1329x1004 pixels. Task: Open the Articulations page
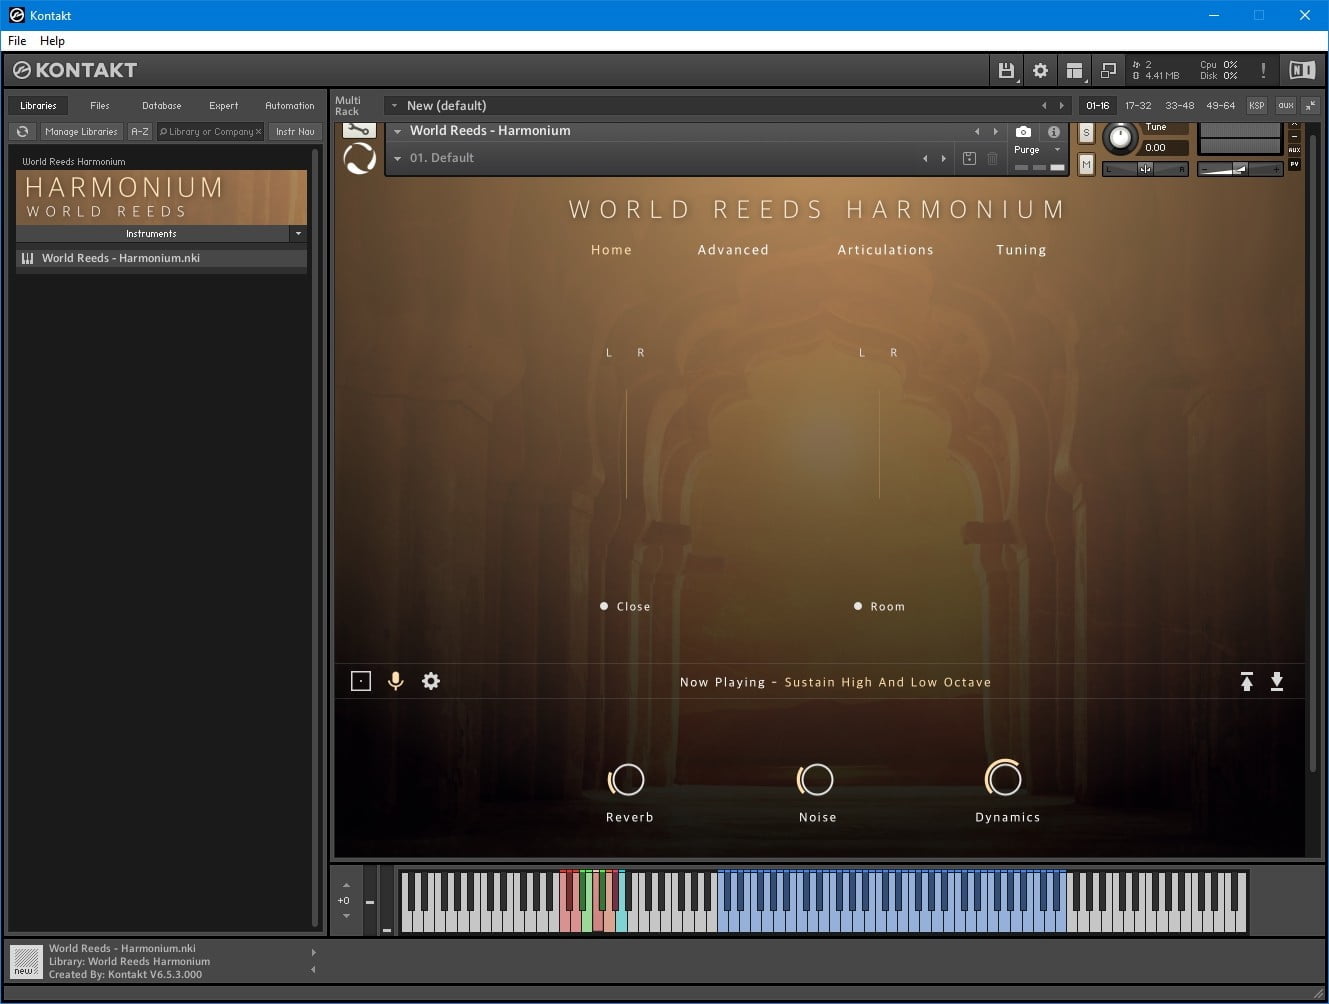[885, 250]
